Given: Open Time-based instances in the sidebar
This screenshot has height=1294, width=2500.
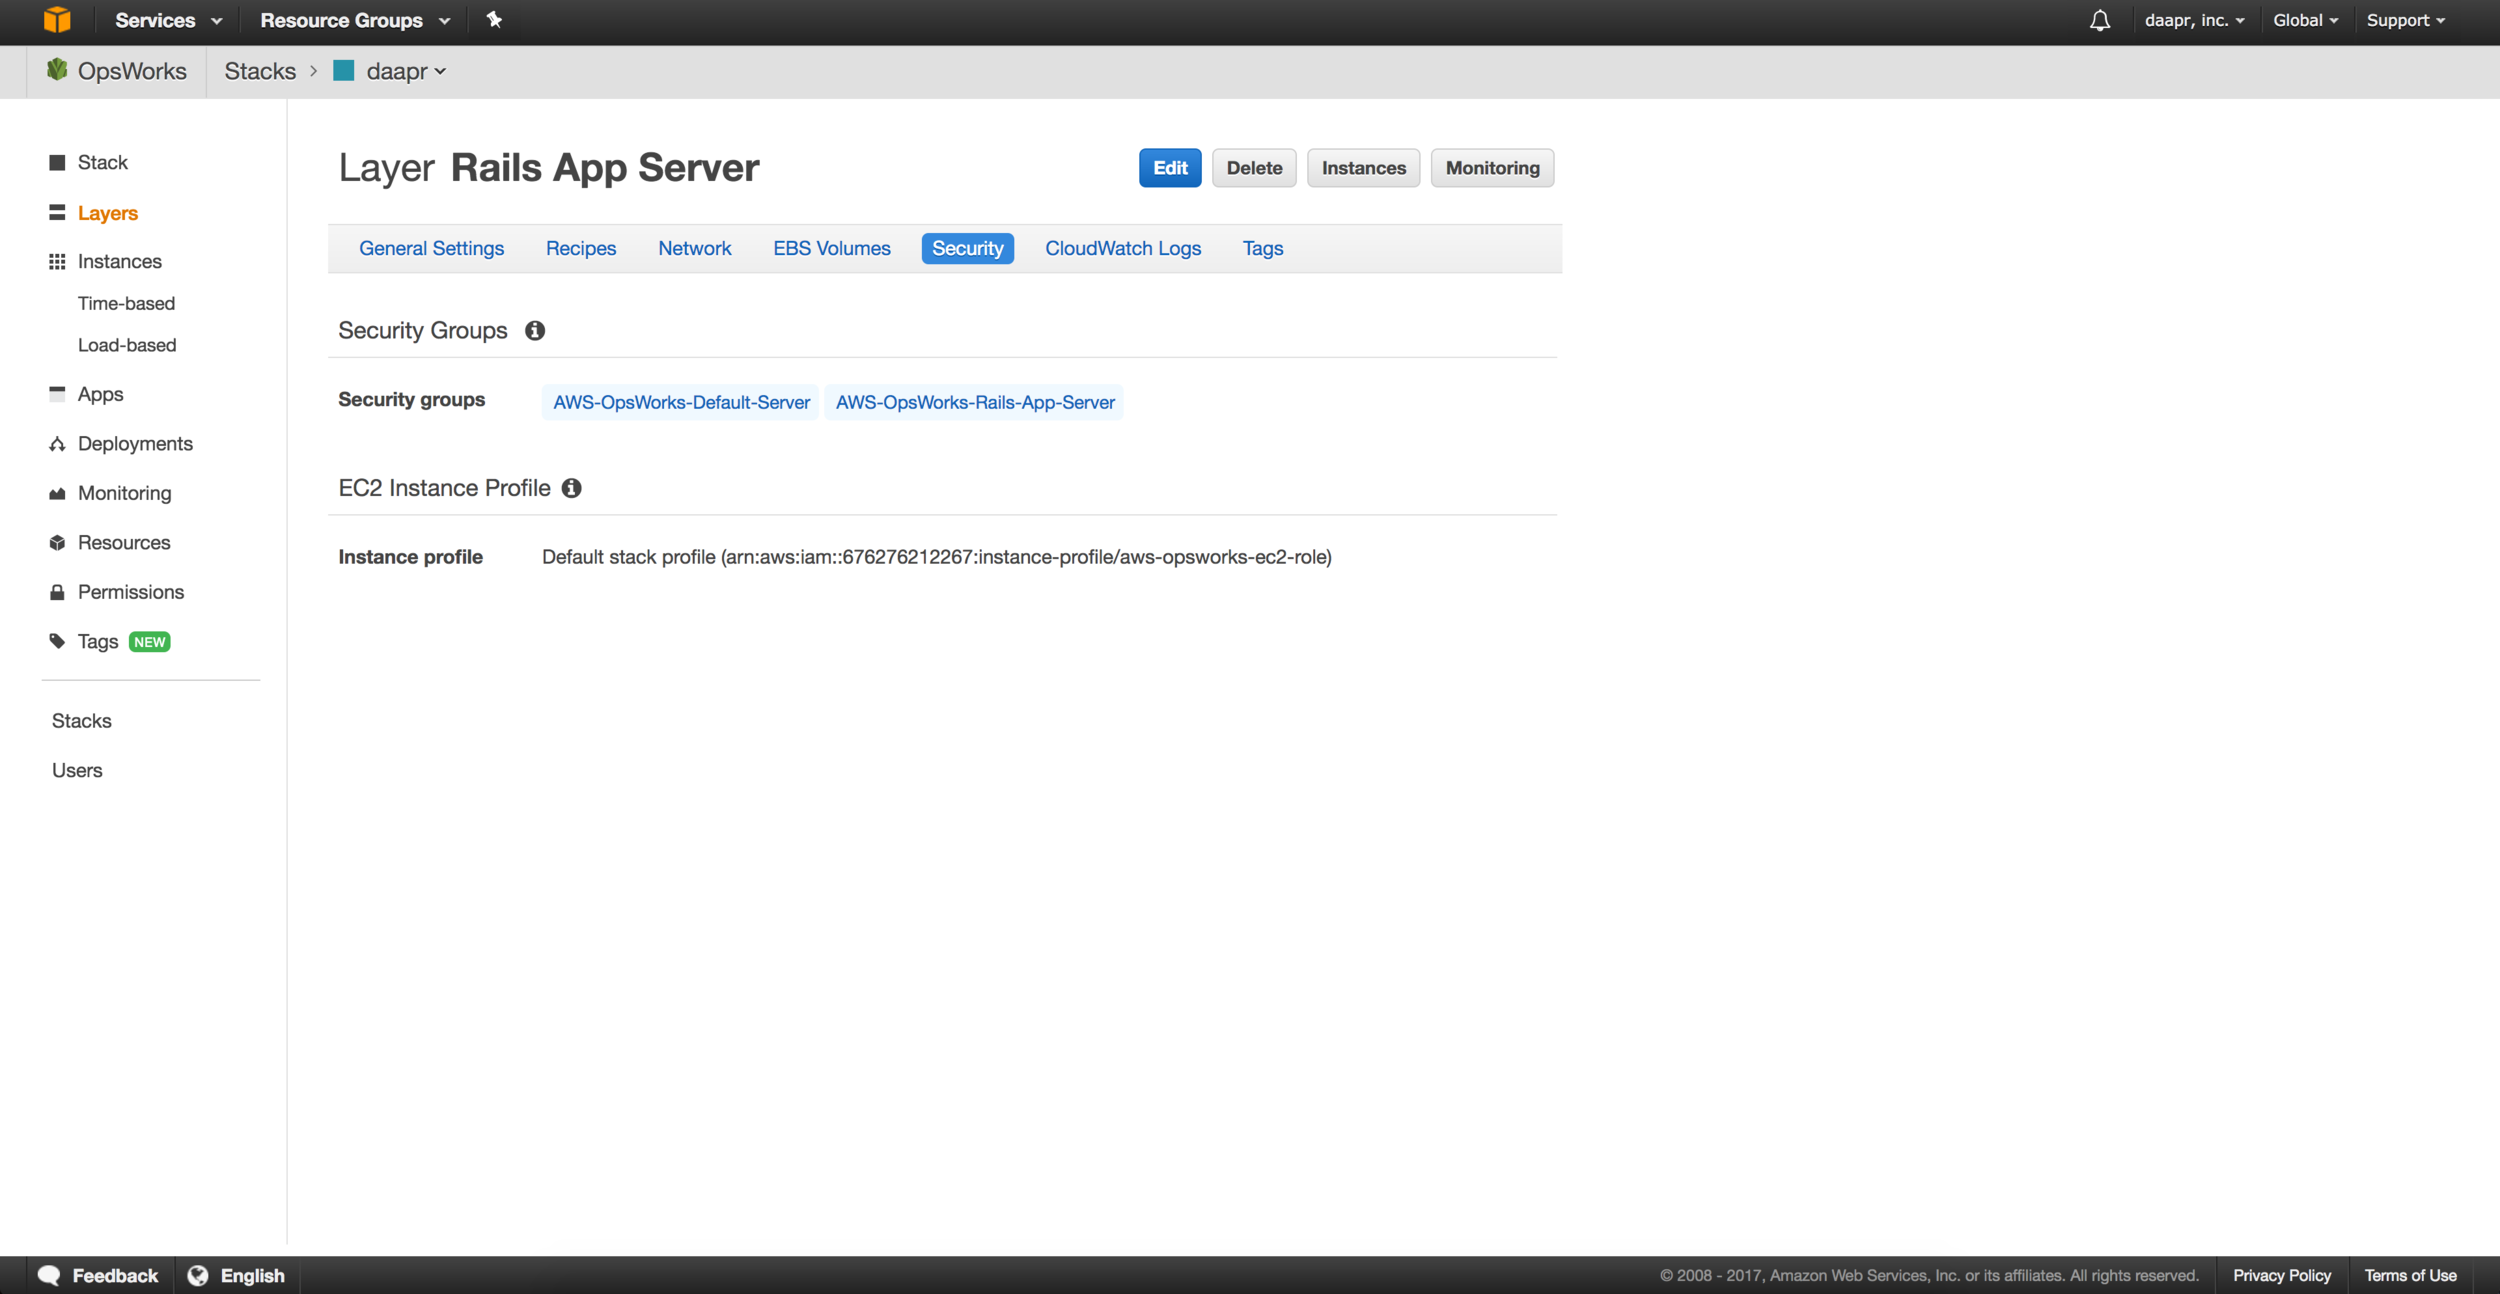Looking at the screenshot, I should click(126, 303).
